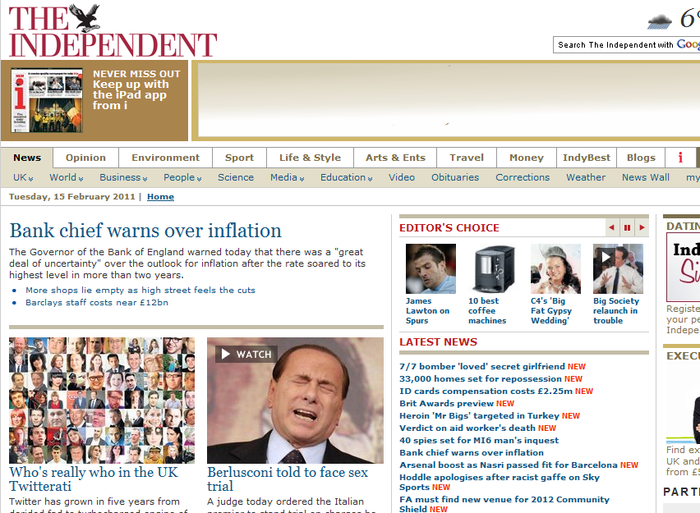This screenshot has height=513, width=700.
Task: Click the weather cloud icon
Action: point(660,21)
